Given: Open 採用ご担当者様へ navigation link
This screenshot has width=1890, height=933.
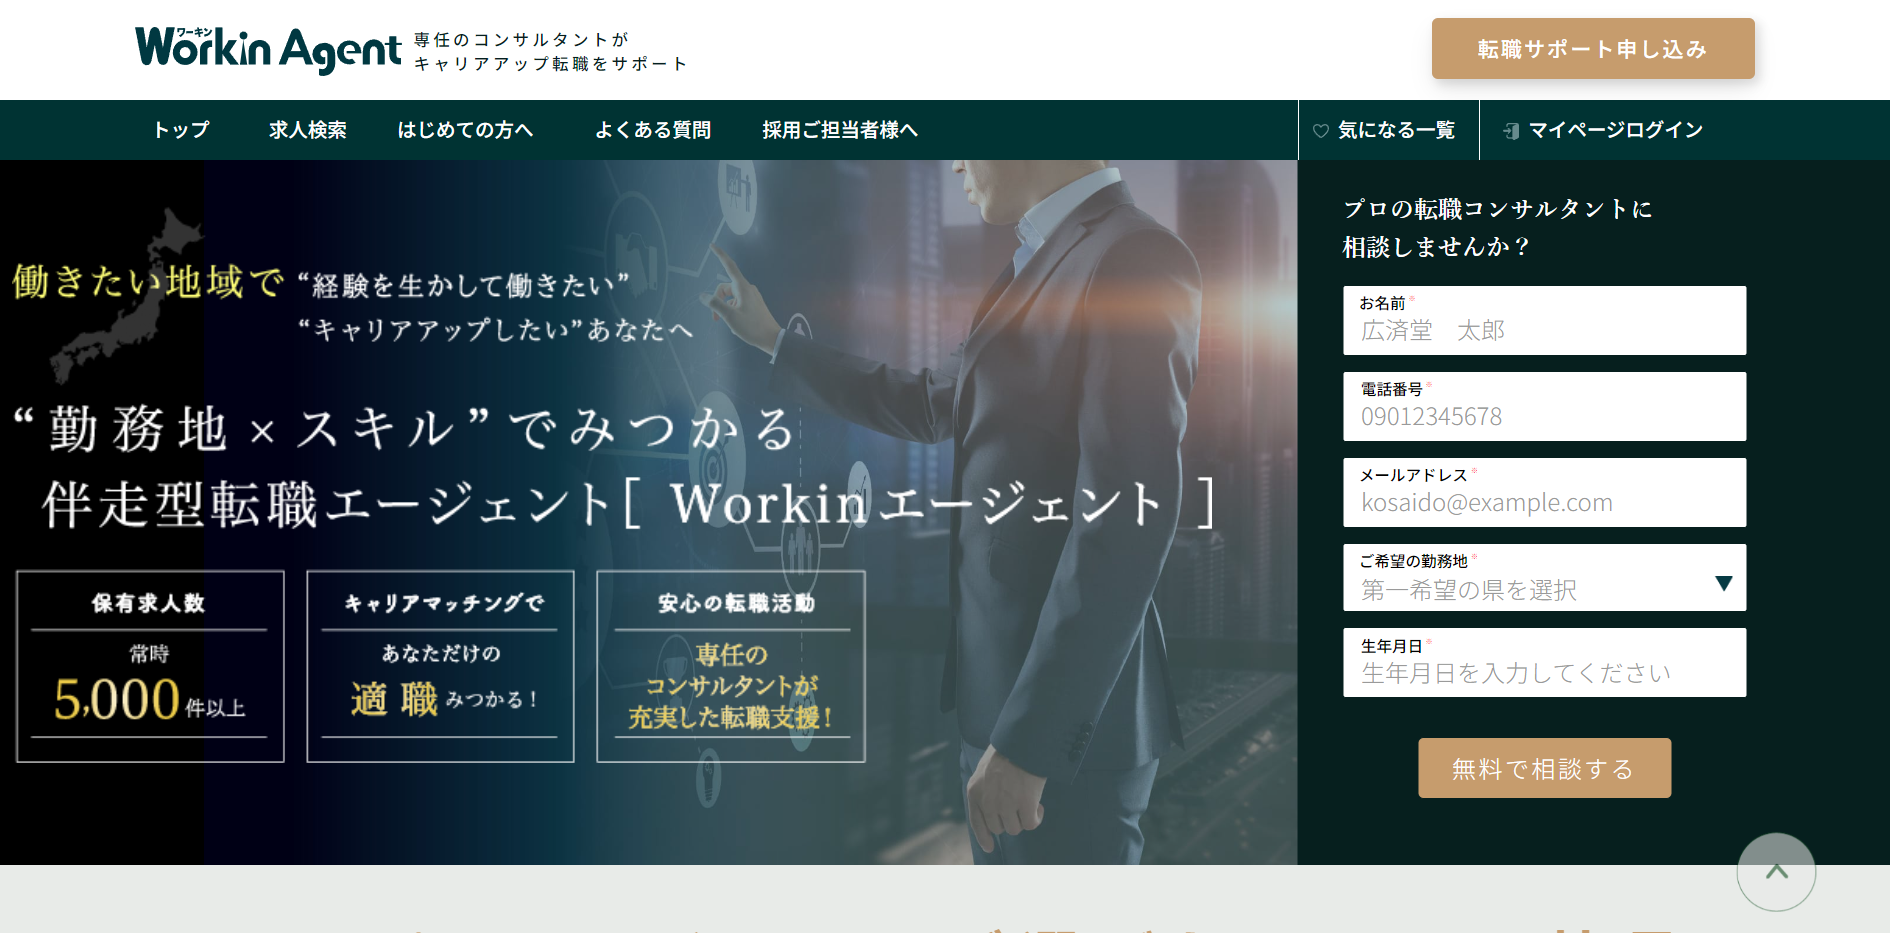Looking at the screenshot, I should [x=839, y=130].
